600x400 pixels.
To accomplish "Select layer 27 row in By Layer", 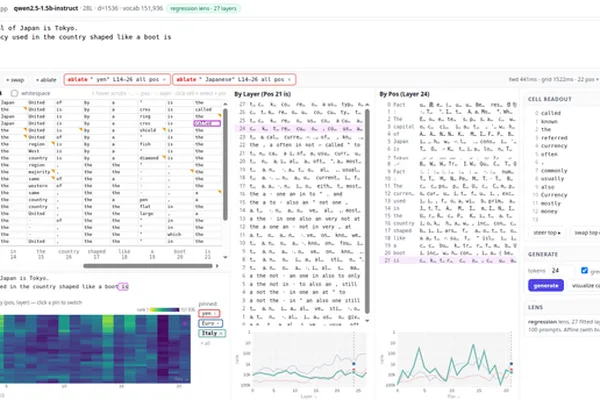I will point(299,104).
